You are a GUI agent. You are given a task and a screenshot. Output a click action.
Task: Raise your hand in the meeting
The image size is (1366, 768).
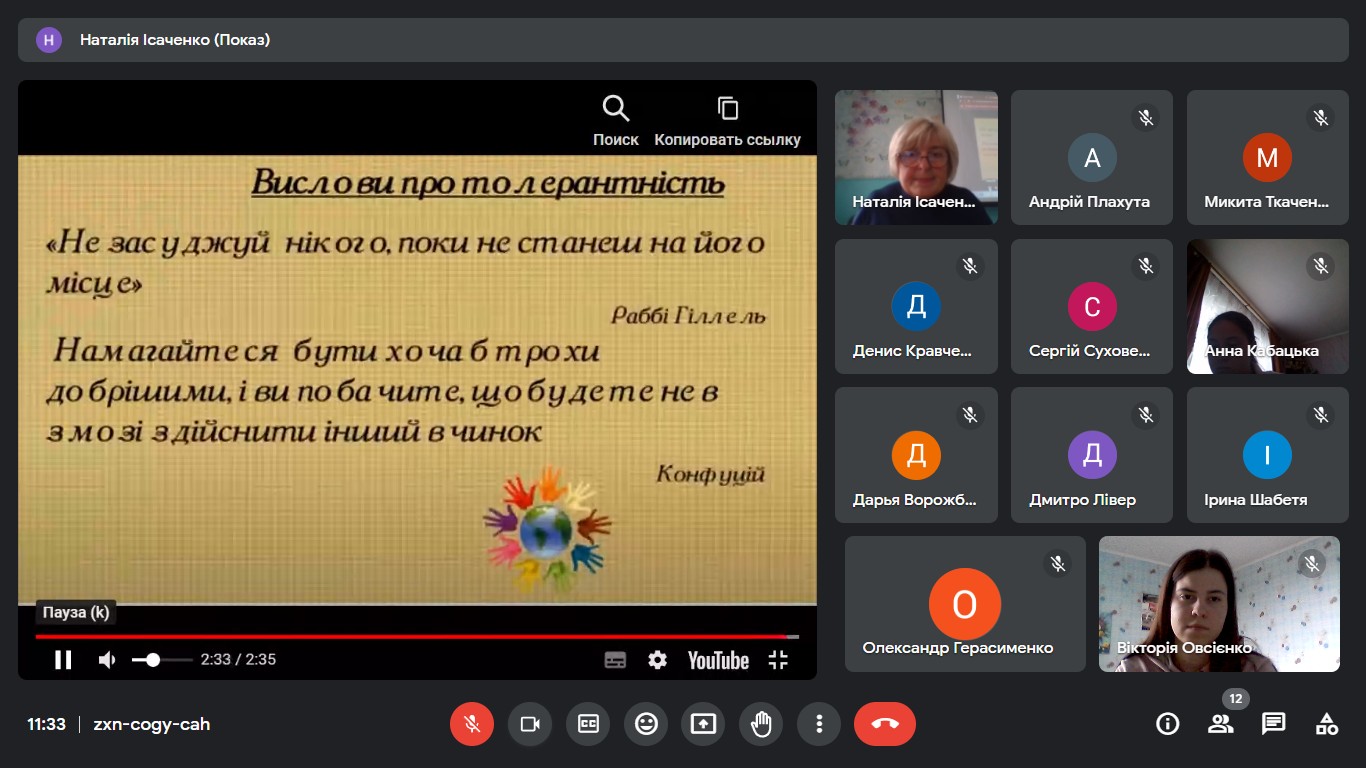click(x=762, y=724)
